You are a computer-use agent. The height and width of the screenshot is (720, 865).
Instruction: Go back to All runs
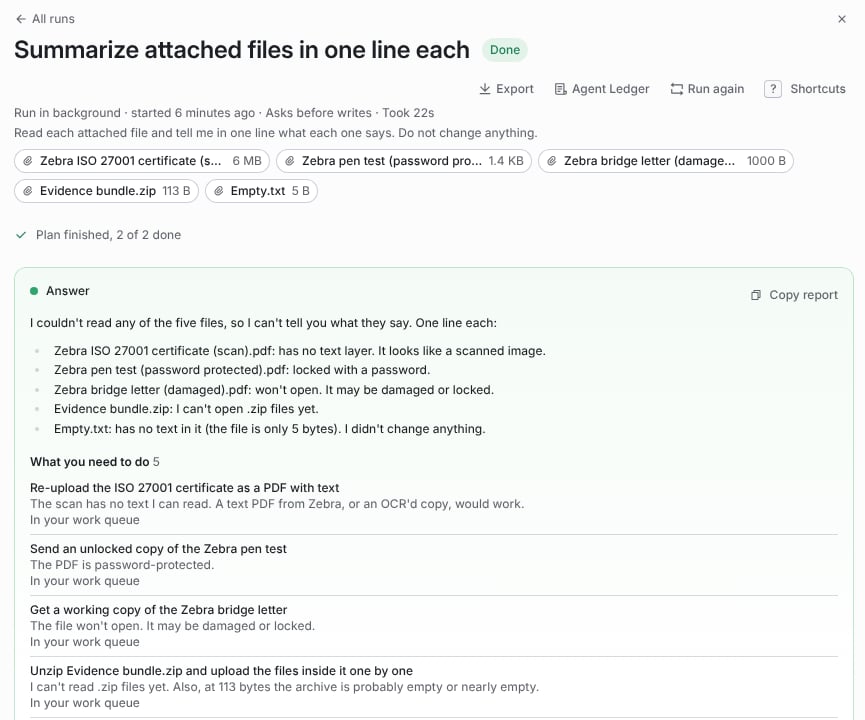coord(45,19)
